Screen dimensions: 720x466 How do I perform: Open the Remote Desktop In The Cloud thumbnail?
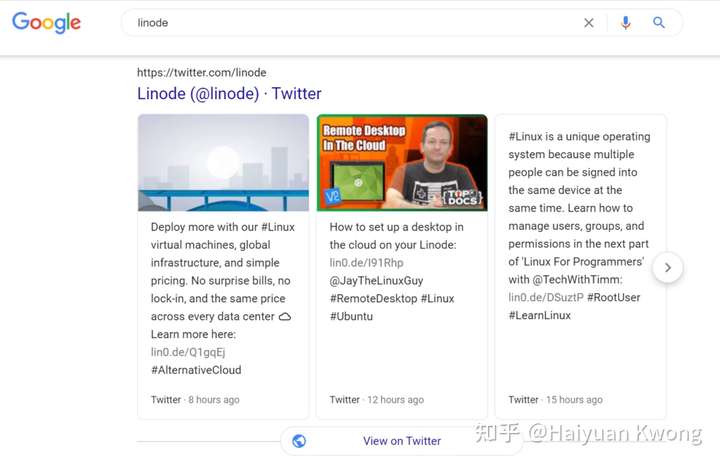coord(402,163)
